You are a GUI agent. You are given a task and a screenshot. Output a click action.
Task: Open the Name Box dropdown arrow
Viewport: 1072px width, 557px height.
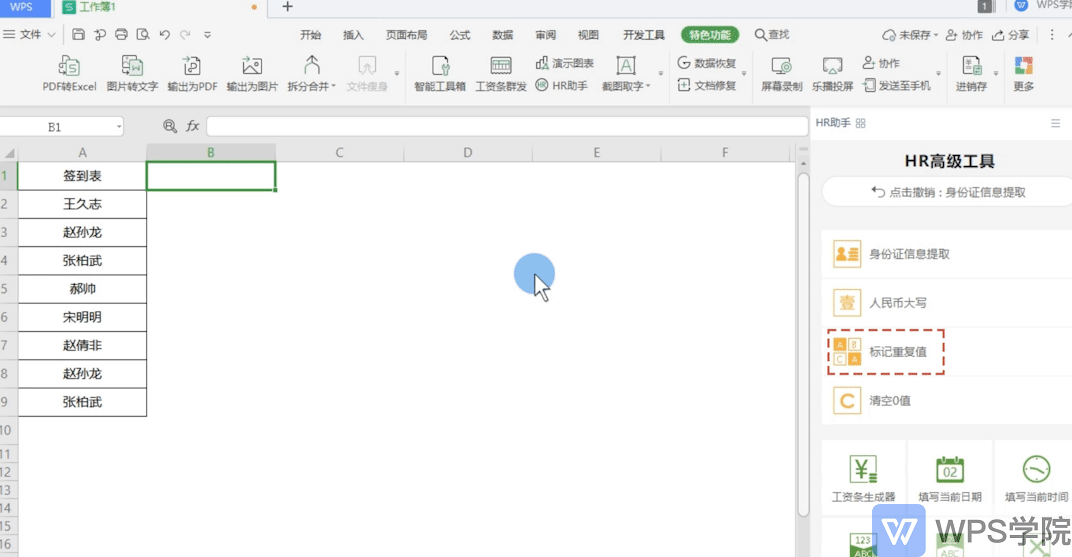pos(119,126)
